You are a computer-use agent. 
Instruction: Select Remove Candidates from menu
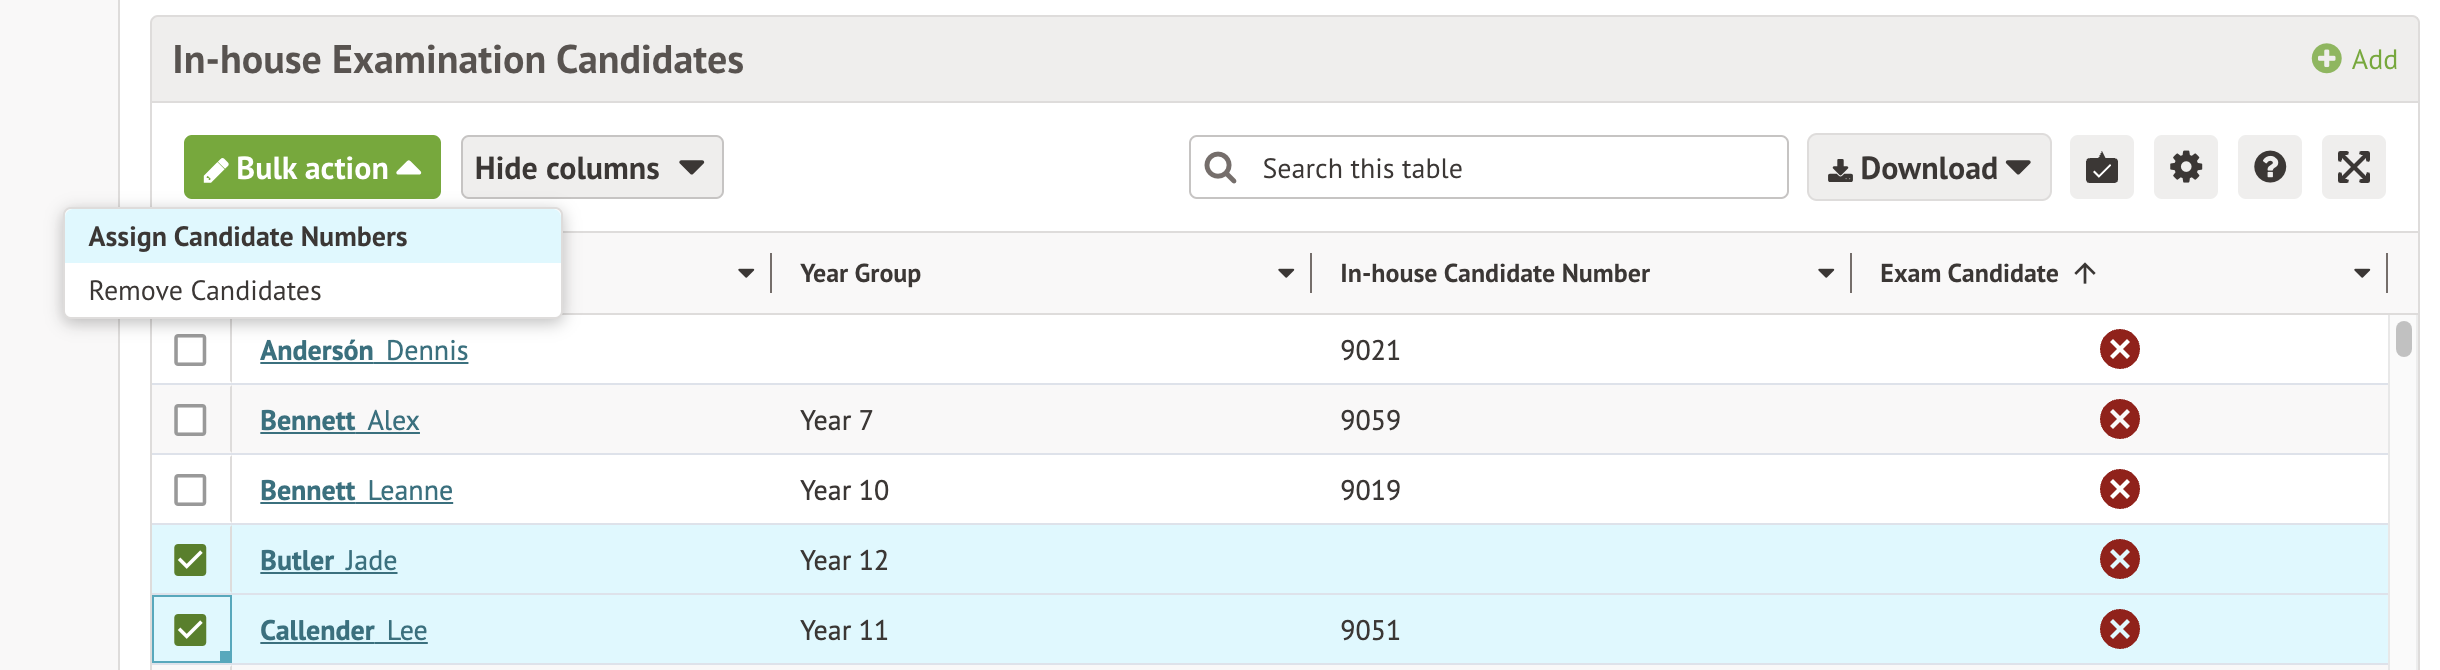click(205, 291)
